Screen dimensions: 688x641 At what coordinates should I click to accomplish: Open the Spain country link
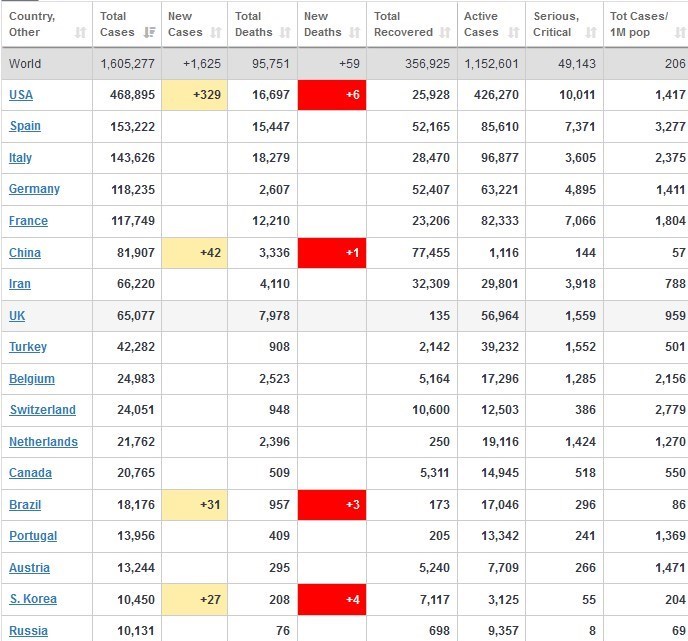pos(25,126)
